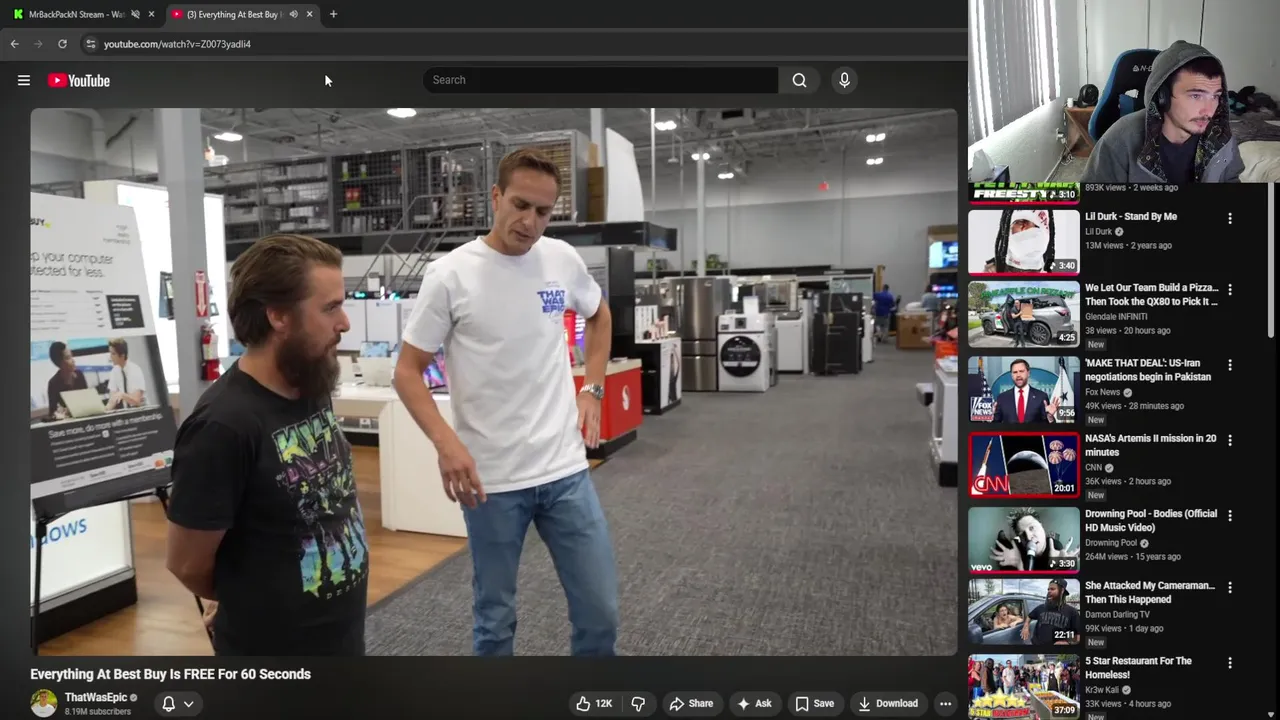Open 5 Star Restaurant For The Homeless thumbnail
Viewport: 1280px width, 720px height.
1023,686
